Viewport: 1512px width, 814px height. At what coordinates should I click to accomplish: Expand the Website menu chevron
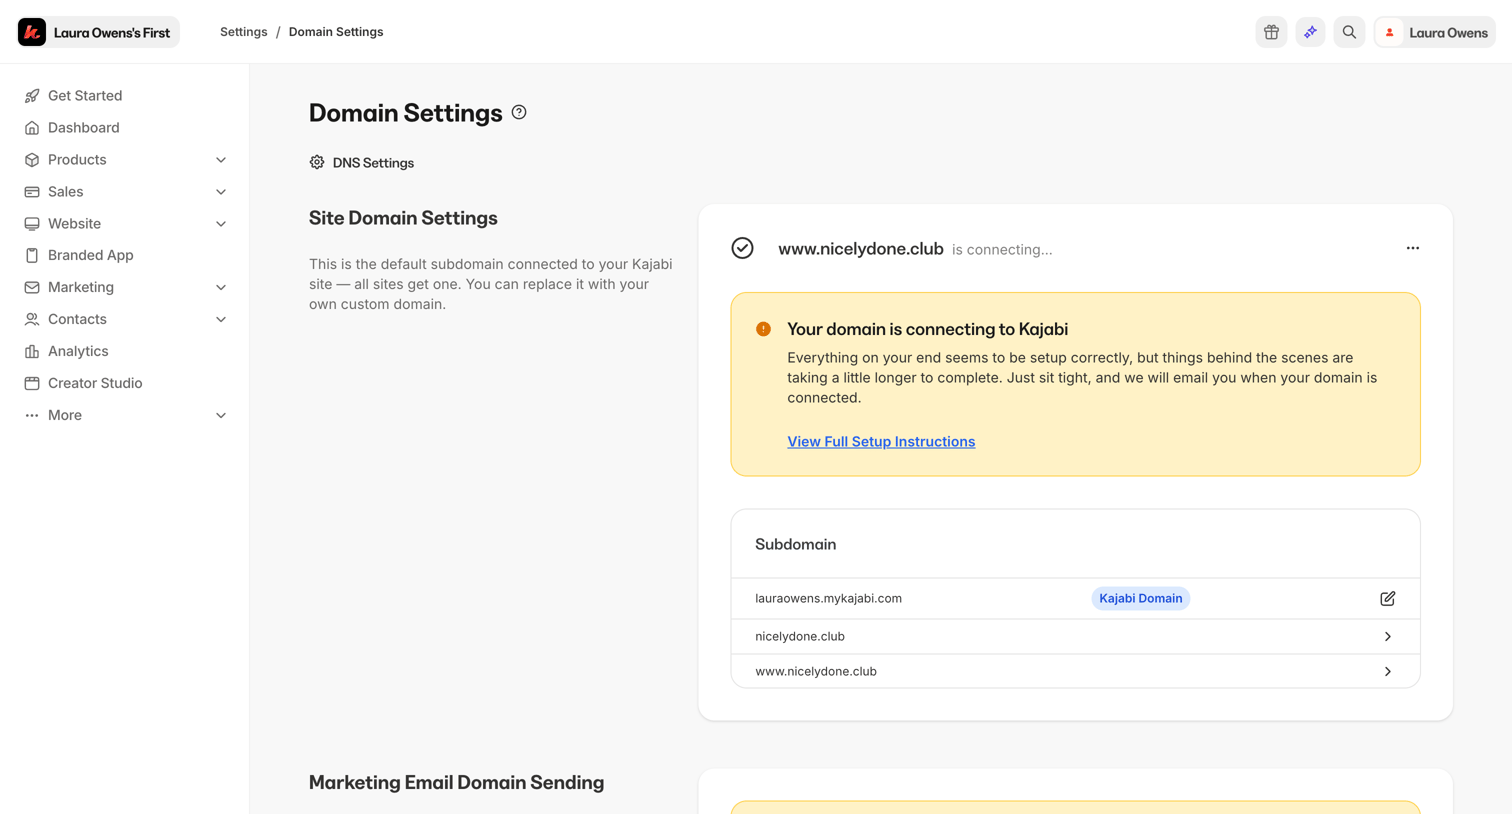tap(221, 224)
